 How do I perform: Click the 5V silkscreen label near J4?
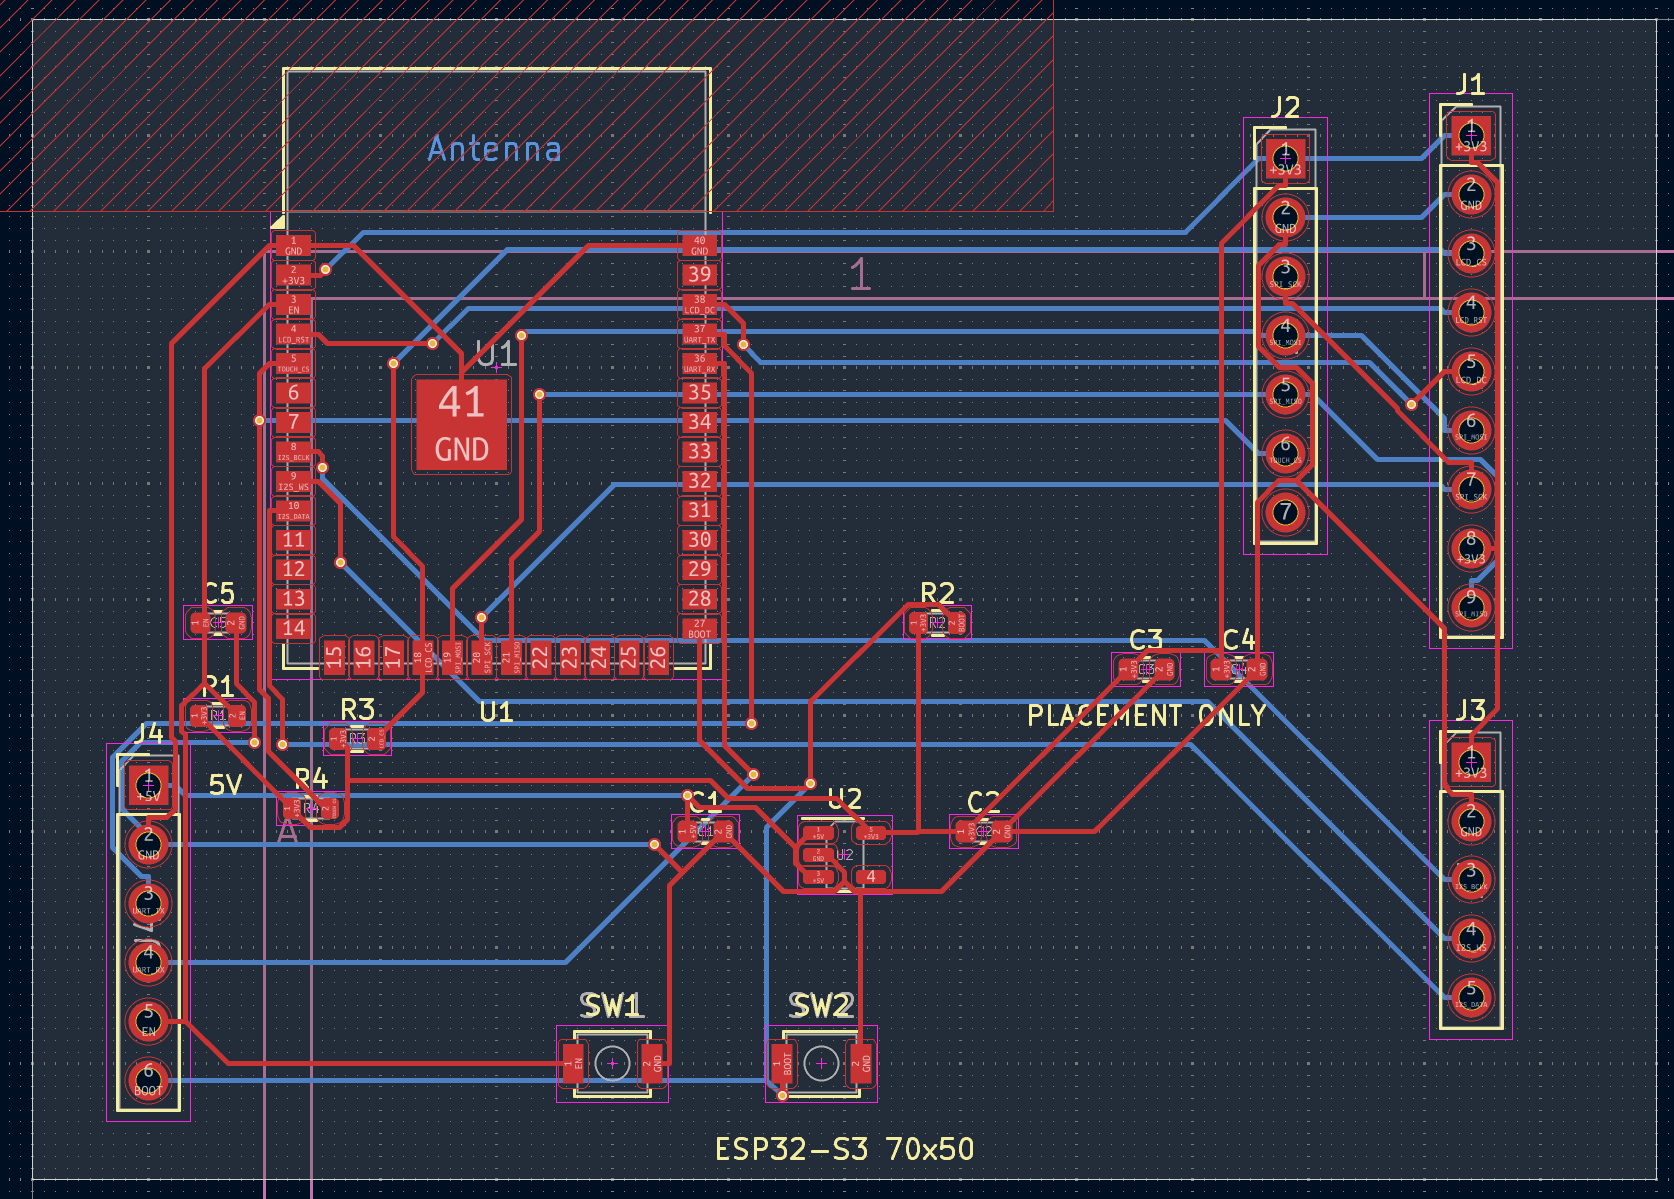225,785
